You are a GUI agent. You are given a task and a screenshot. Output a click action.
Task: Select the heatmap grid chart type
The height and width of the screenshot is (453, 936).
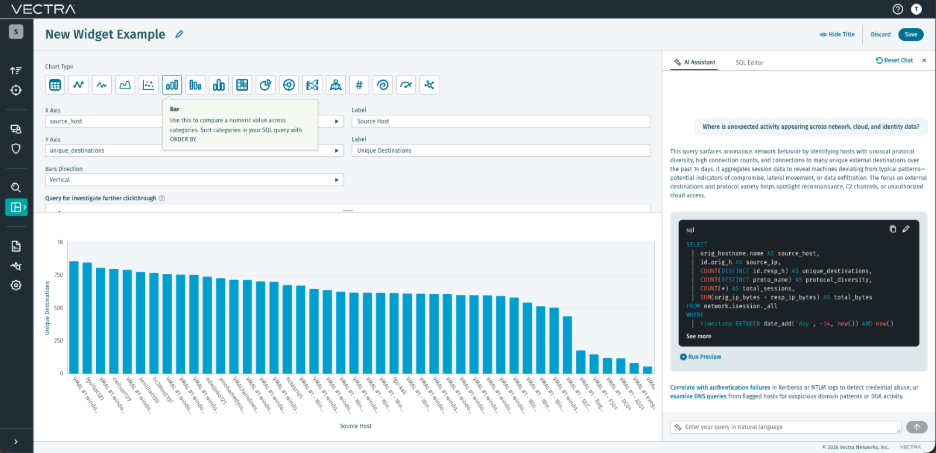(242, 85)
